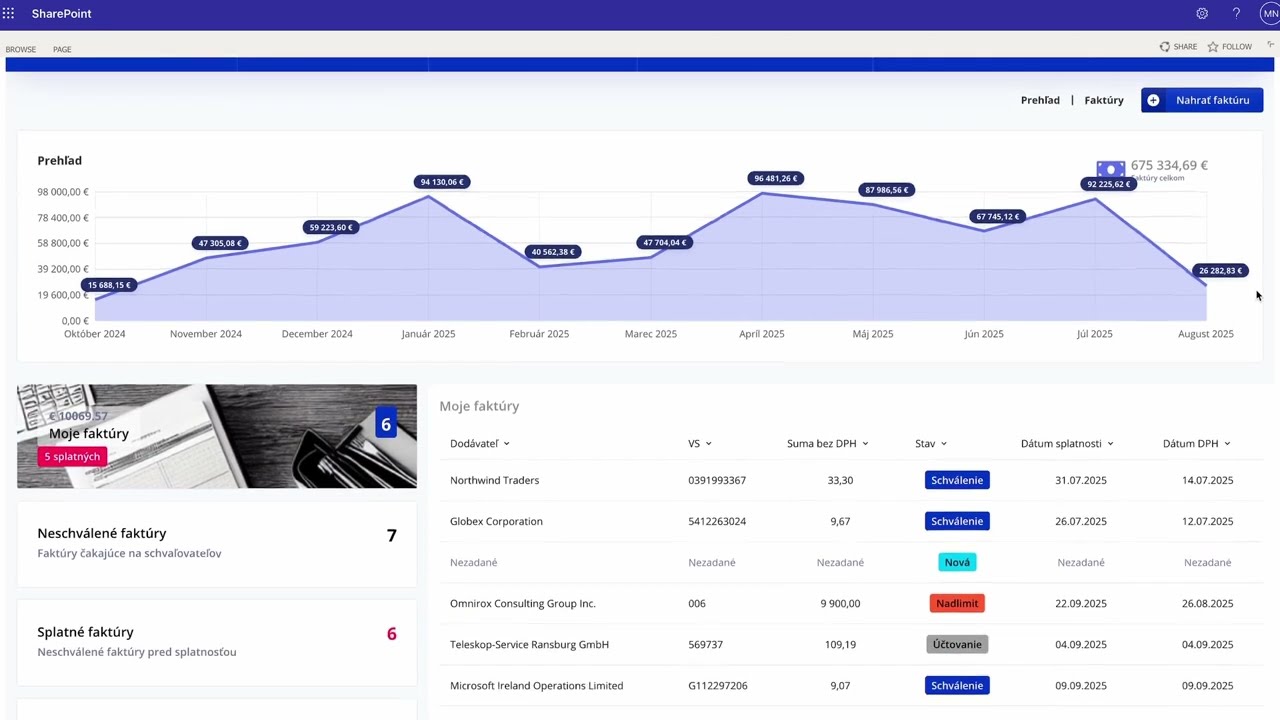Switch to the Prehľad view
The width and height of the screenshot is (1280, 720).
tap(1040, 100)
